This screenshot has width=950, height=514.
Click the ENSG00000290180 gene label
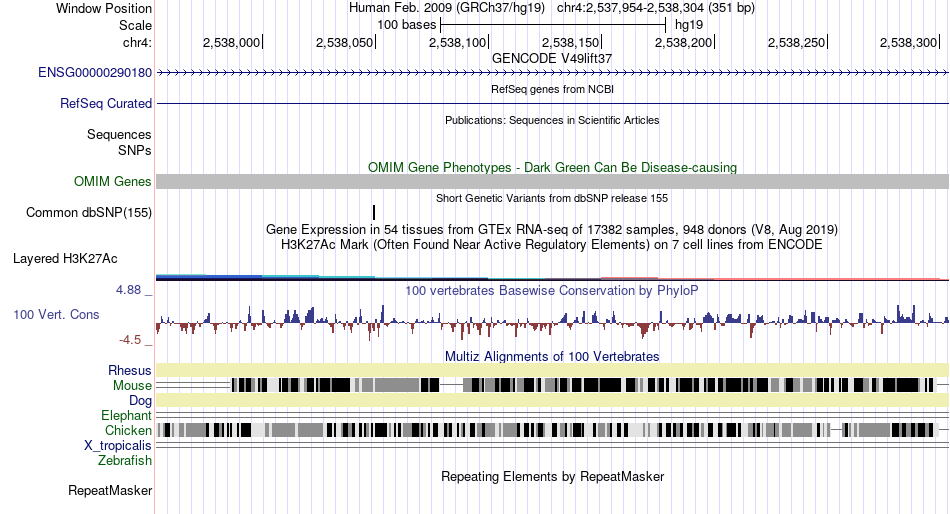[95, 73]
